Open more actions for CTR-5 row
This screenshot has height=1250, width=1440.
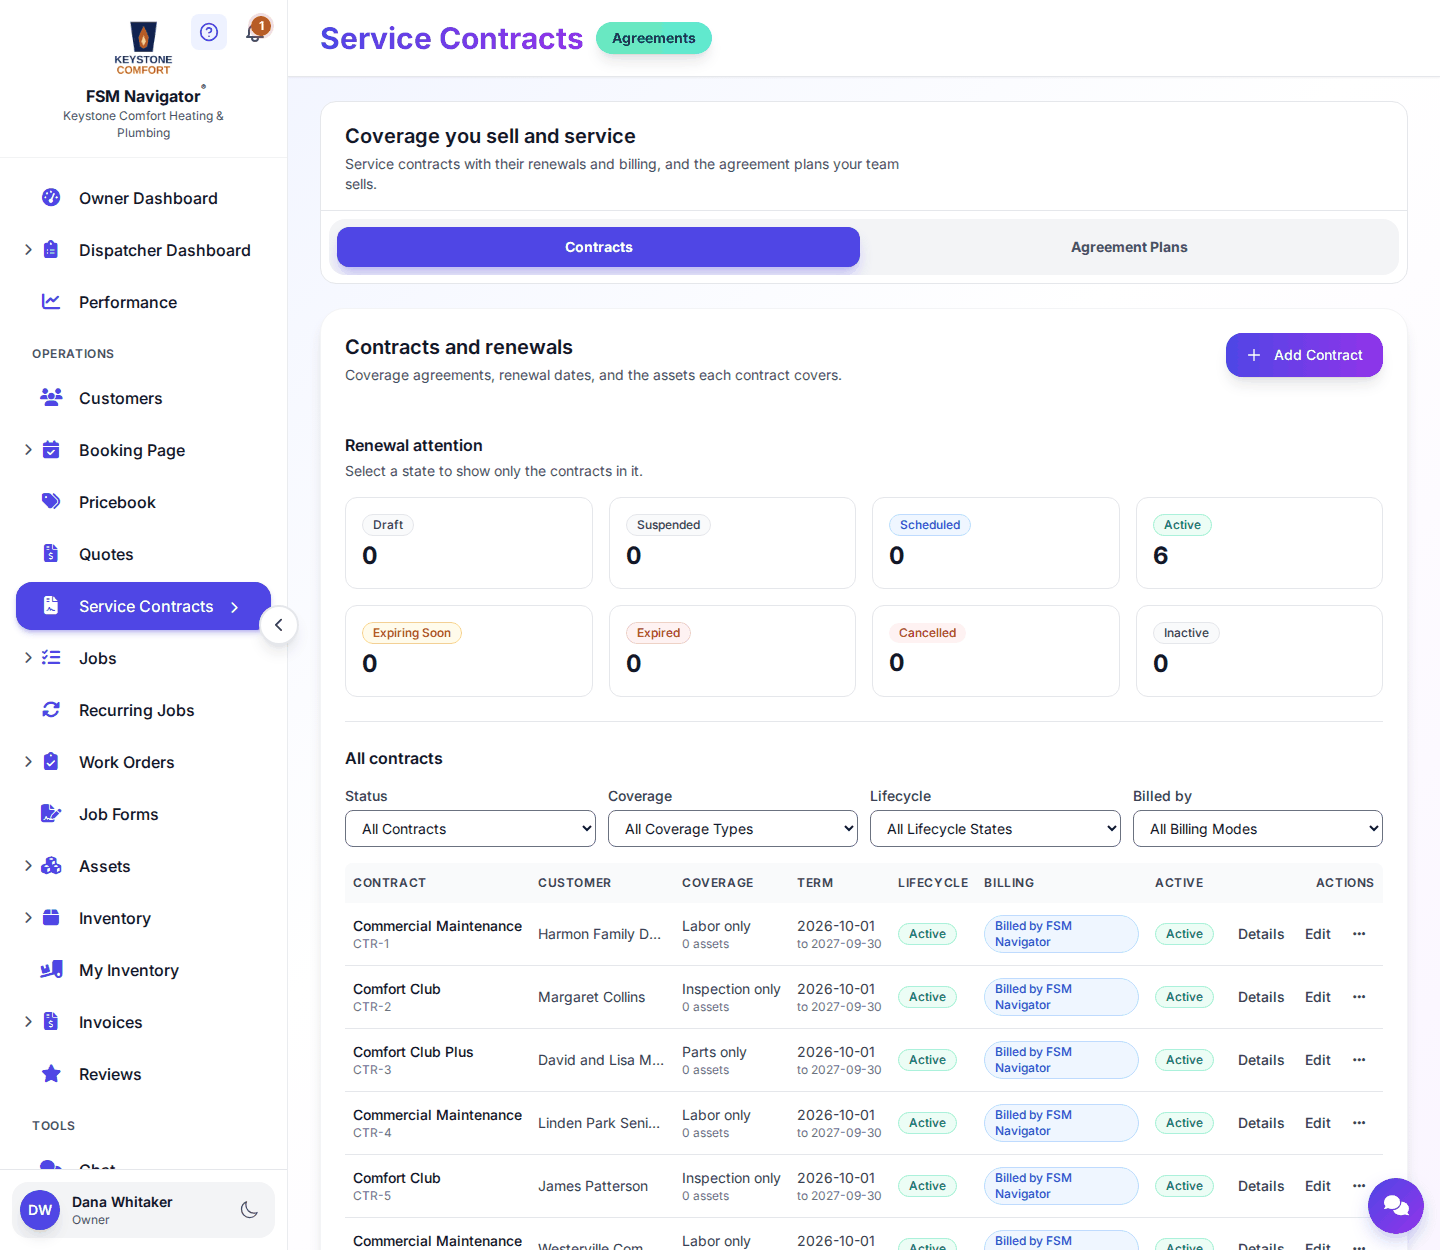pos(1359,1186)
